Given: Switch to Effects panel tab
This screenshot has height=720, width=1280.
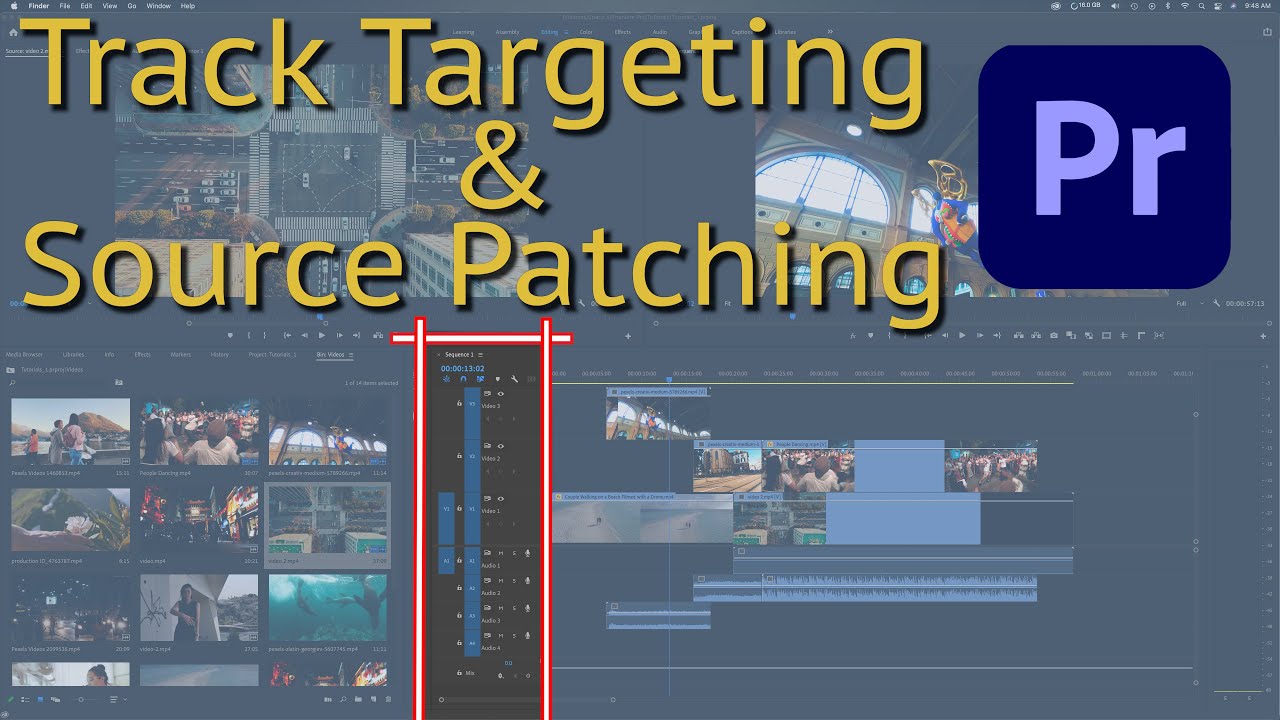Looking at the screenshot, I should click(x=142, y=354).
